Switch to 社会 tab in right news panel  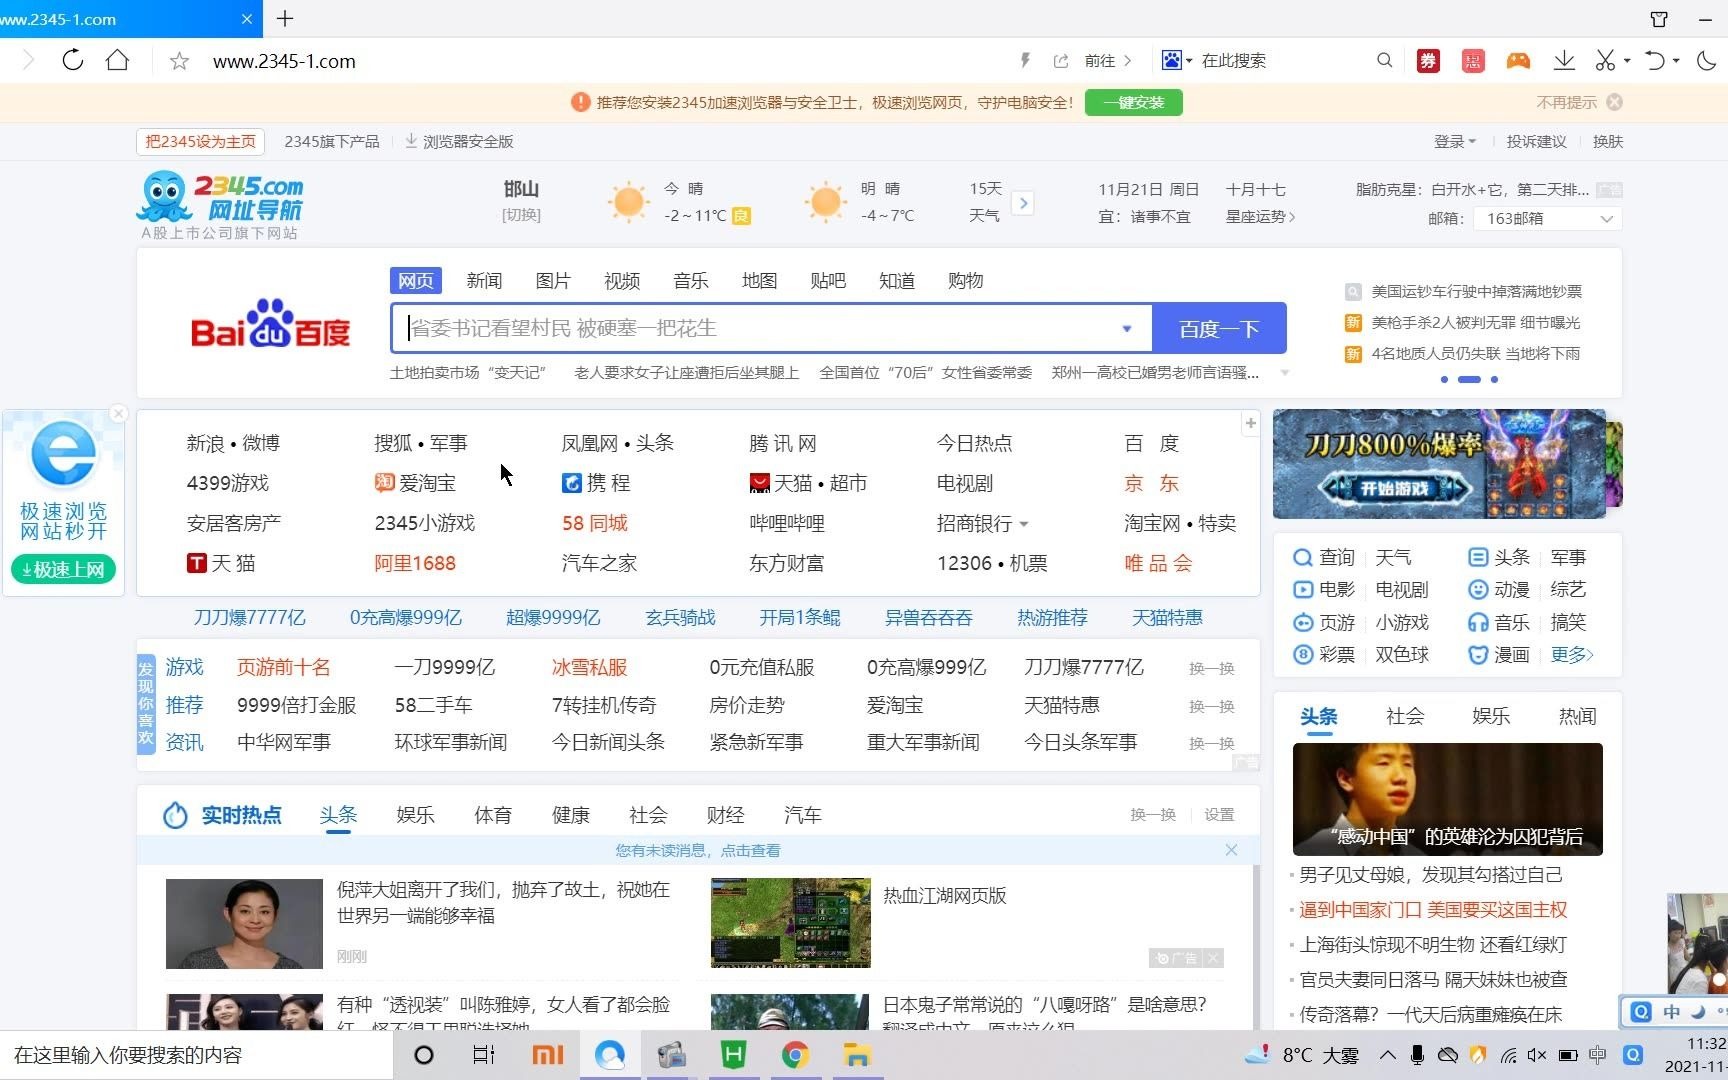1405,716
